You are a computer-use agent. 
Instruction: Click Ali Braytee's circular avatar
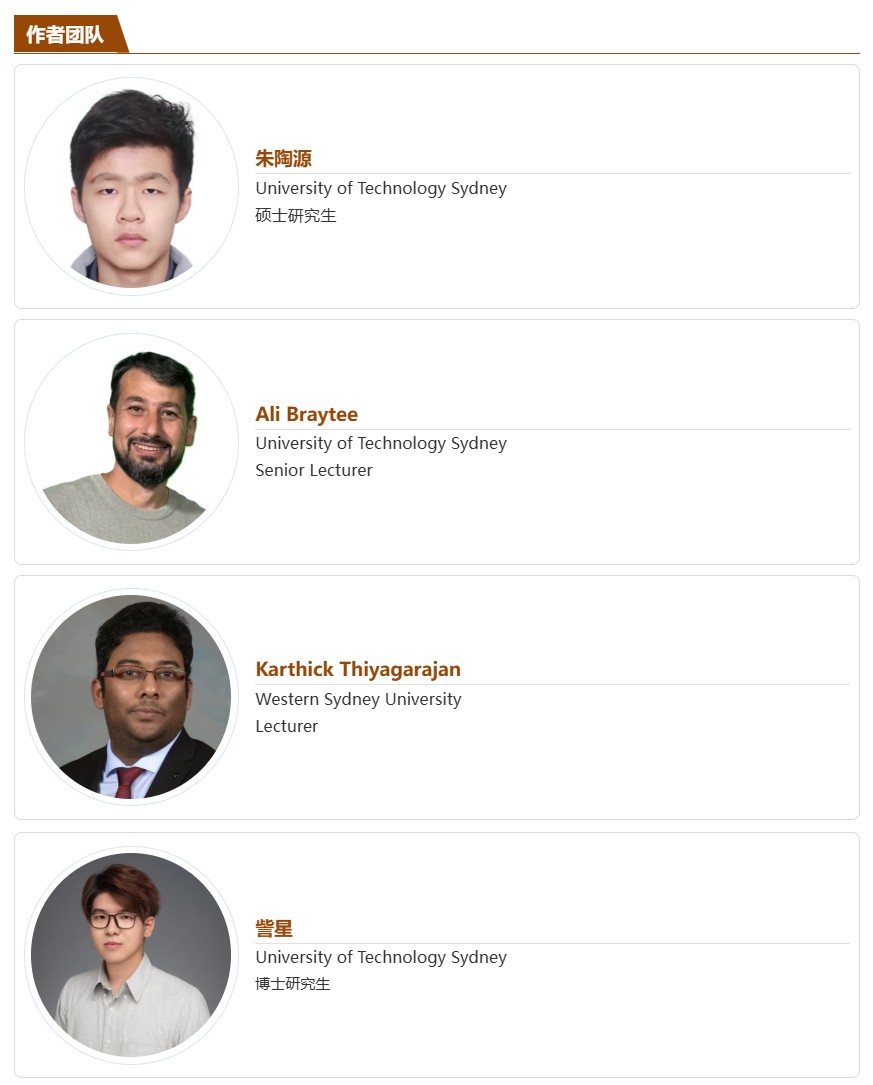click(x=131, y=443)
